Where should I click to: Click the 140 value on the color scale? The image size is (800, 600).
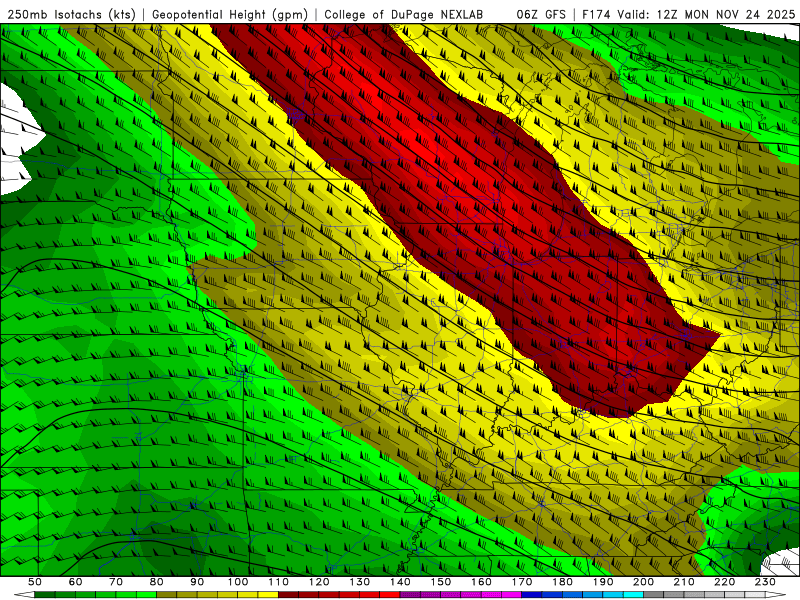(x=400, y=582)
